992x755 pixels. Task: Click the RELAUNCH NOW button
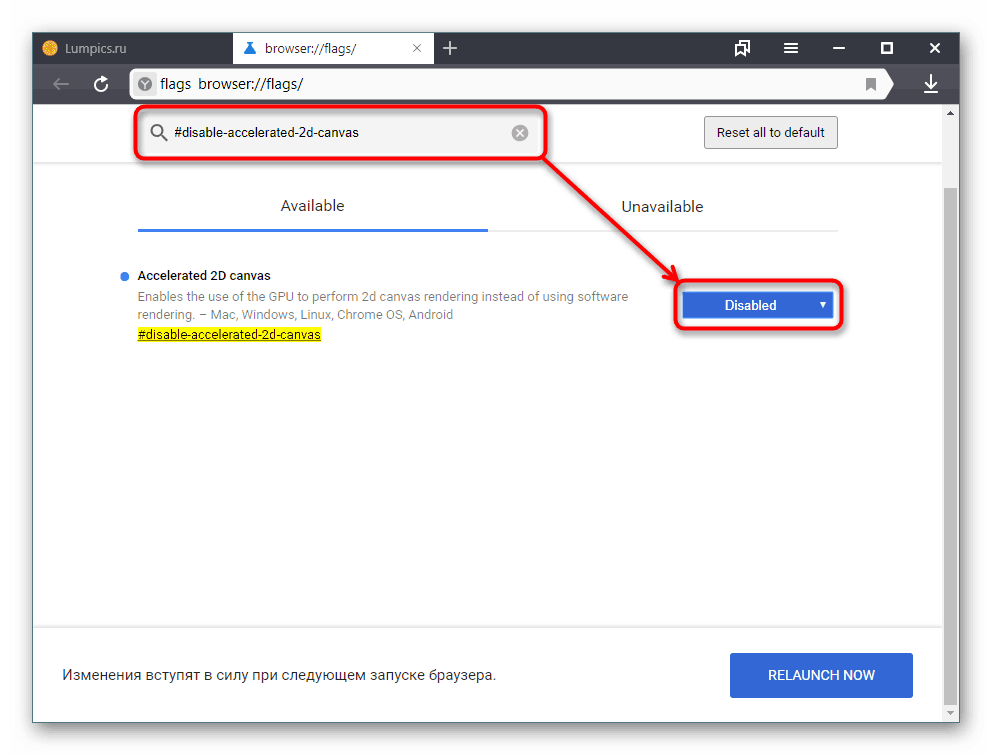821,675
